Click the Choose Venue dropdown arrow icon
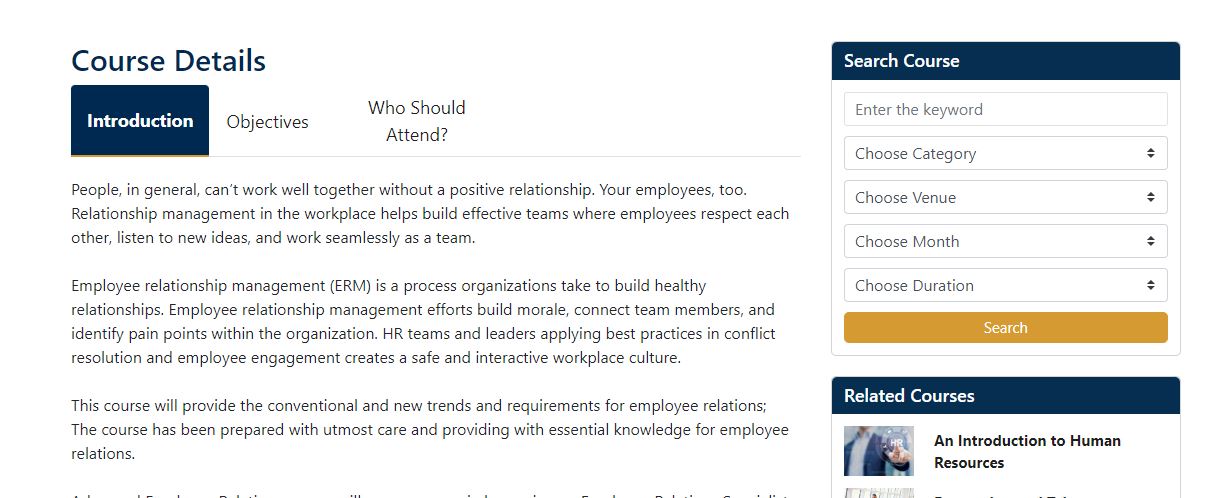This screenshot has height=498, width=1226. click(1151, 197)
